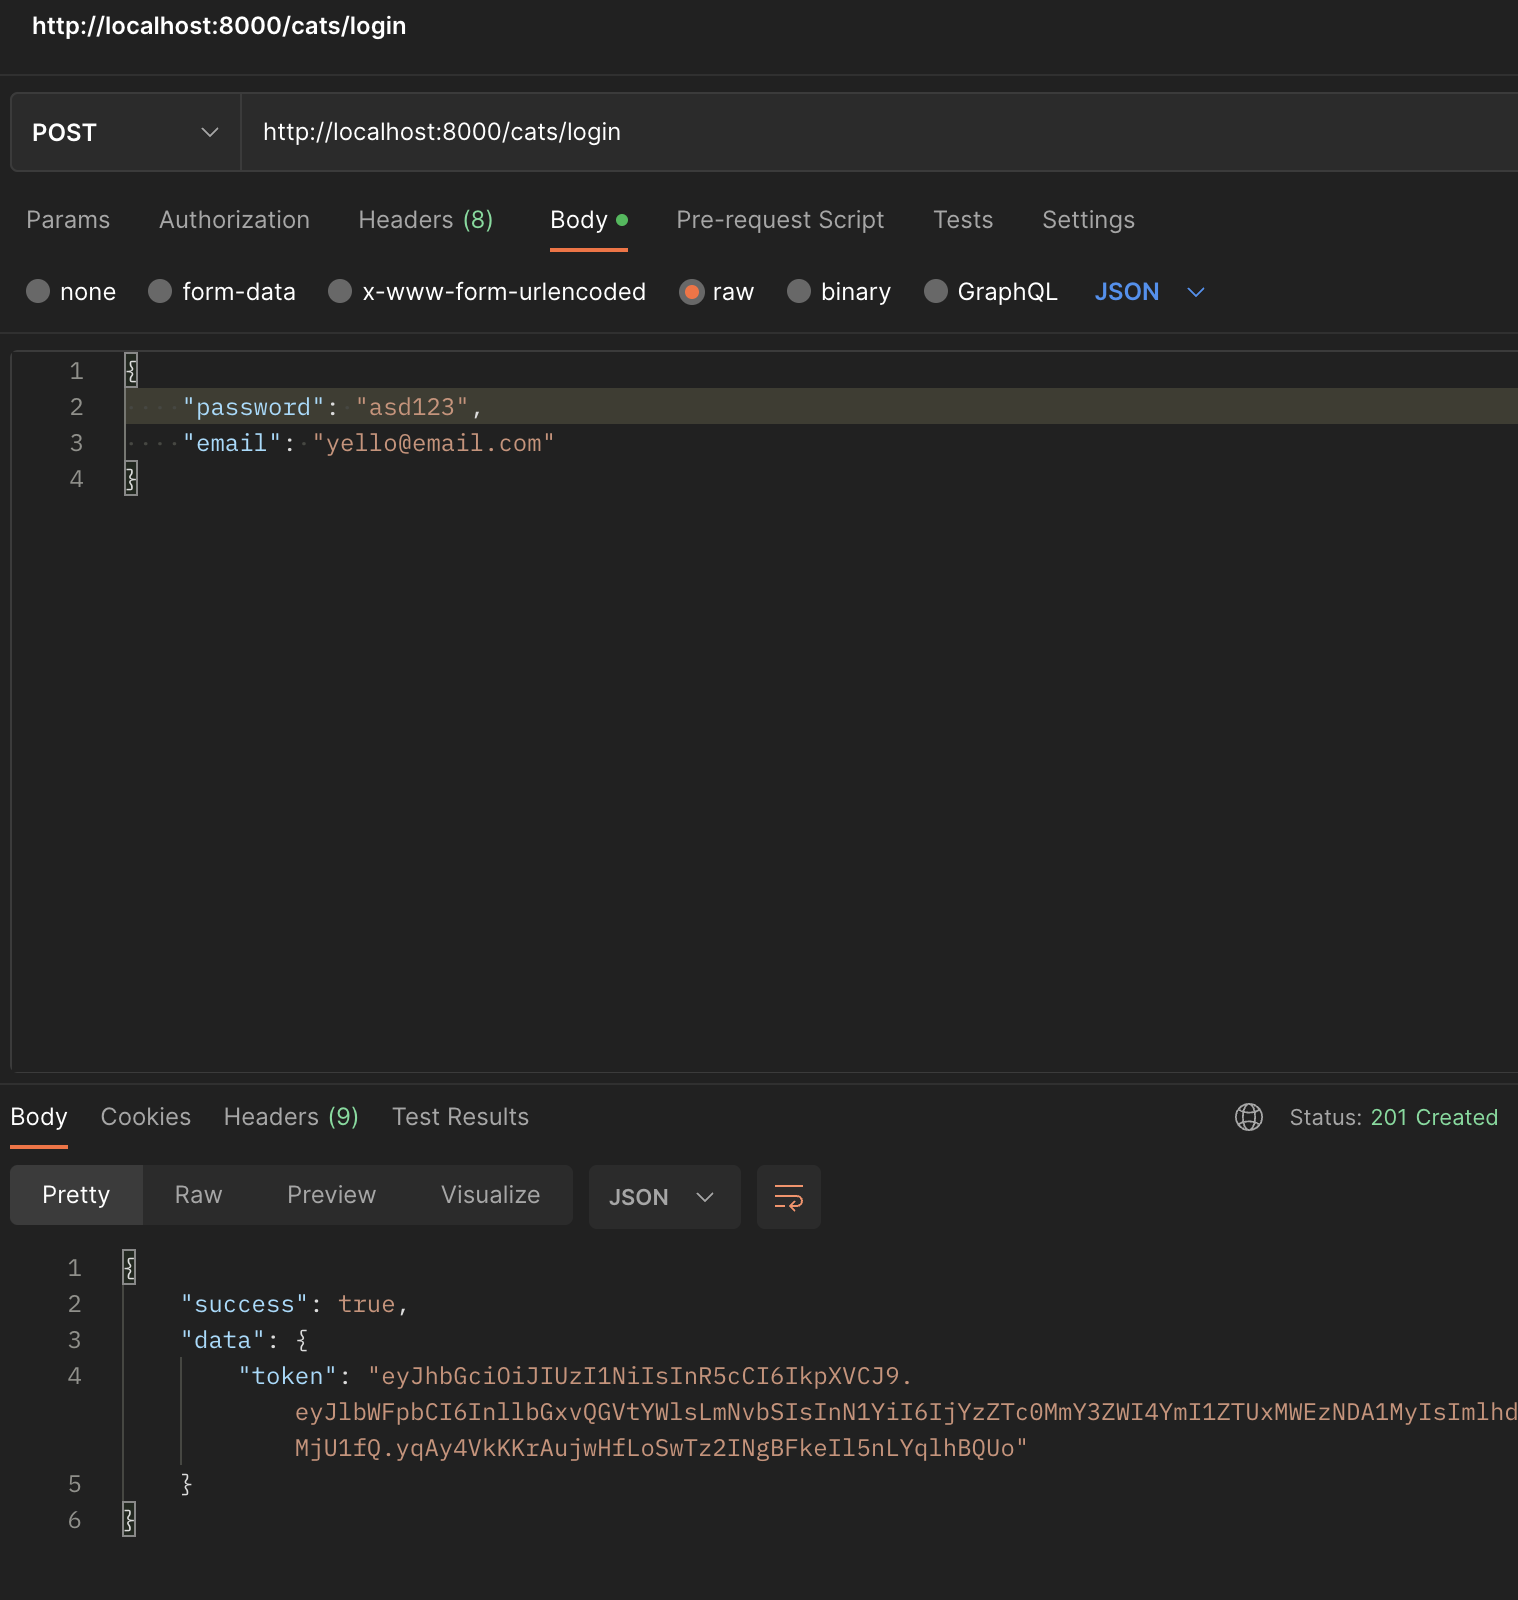Open the response JSON format dropdown
The image size is (1518, 1600).
pos(664,1197)
